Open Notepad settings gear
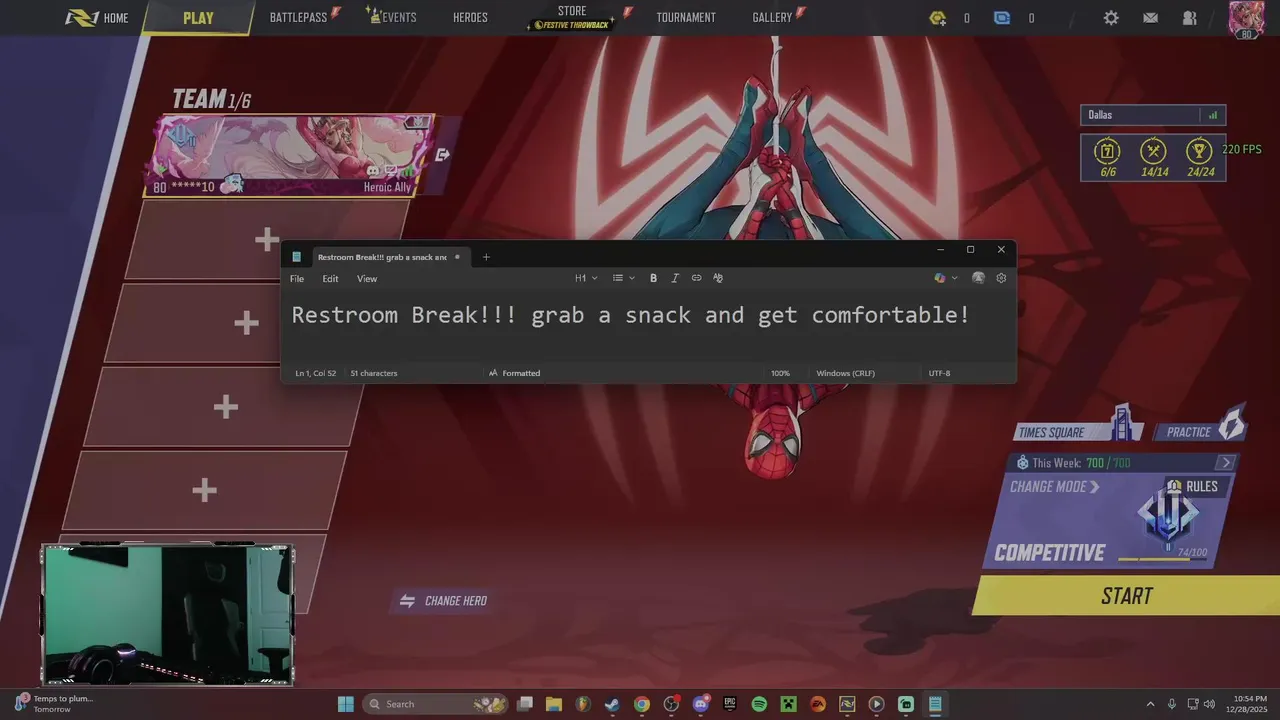The image size is (1280, 720). (1001, 278)
